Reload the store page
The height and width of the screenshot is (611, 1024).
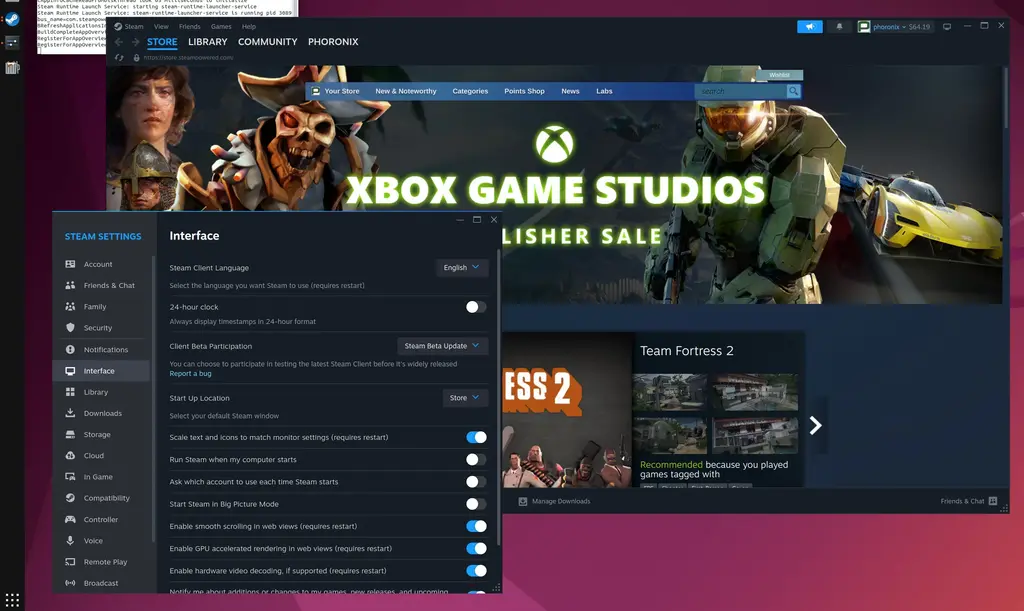pos(119,57)
